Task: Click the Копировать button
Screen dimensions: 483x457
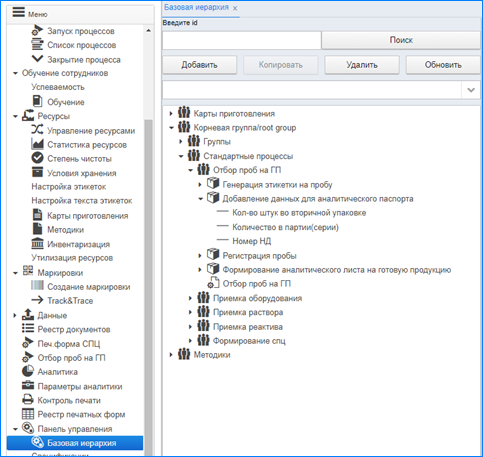Action: 281,65
